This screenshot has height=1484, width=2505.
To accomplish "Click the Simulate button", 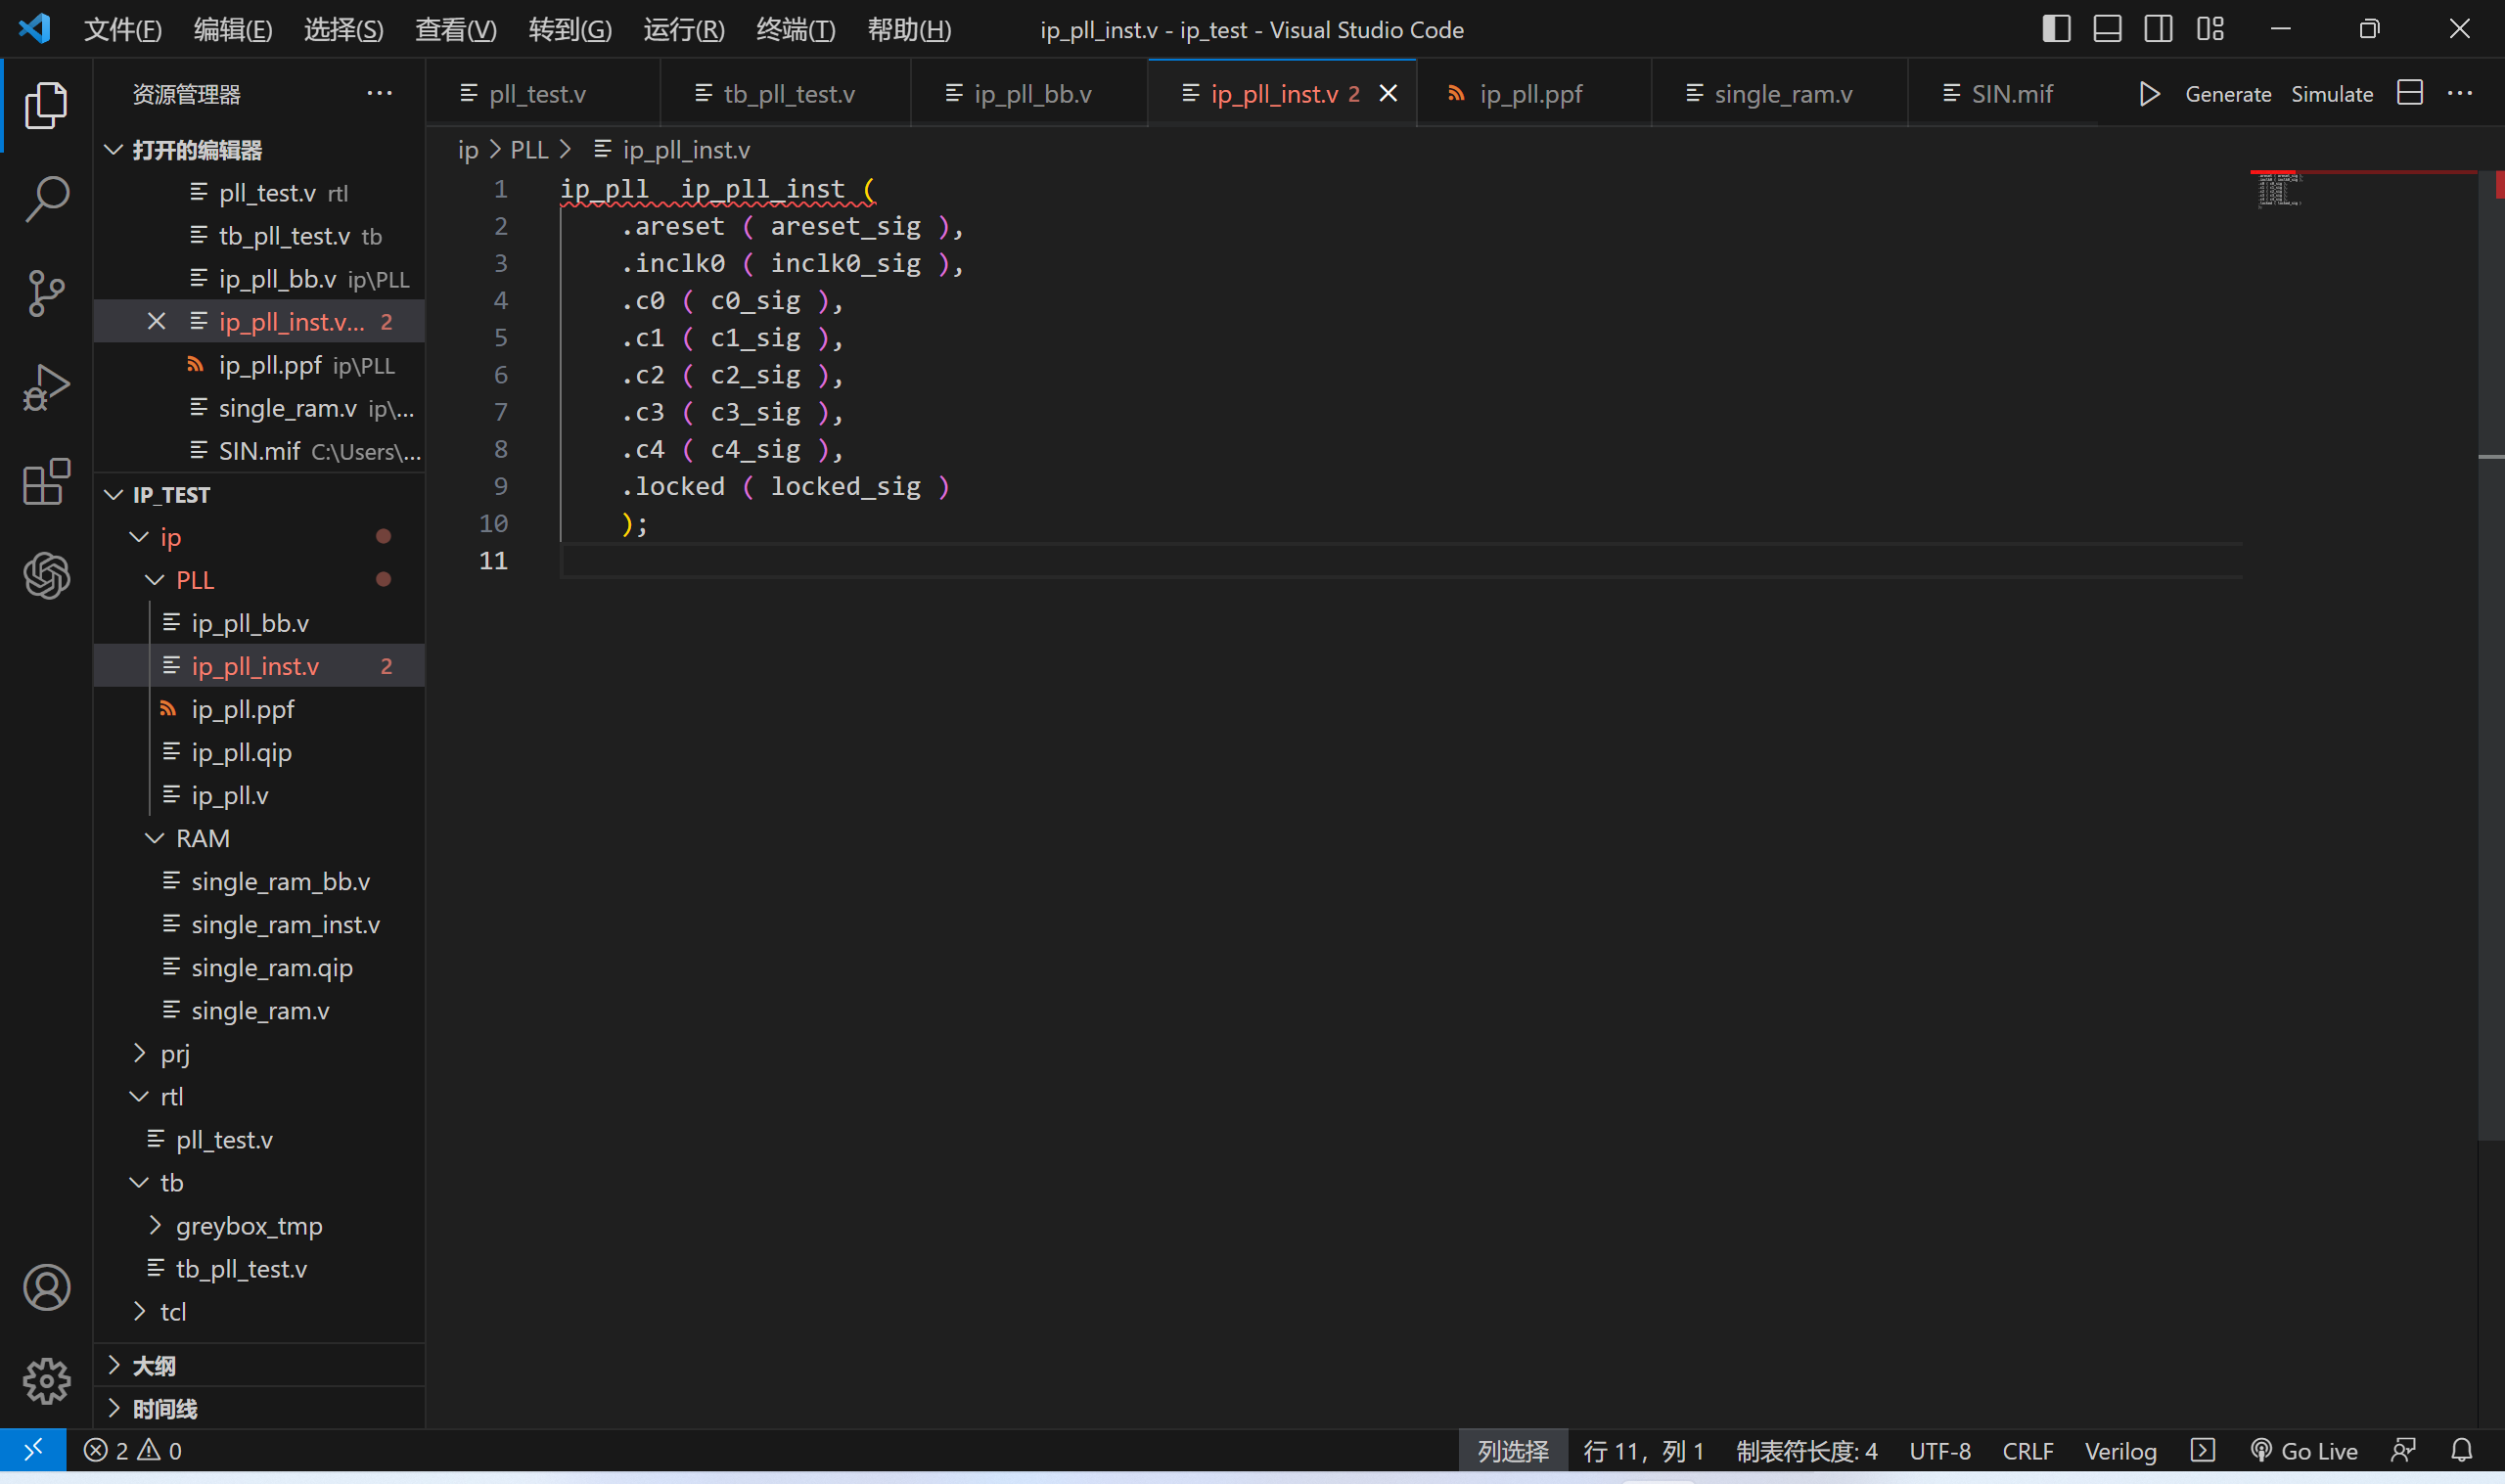I will (x=2332, y=94).
